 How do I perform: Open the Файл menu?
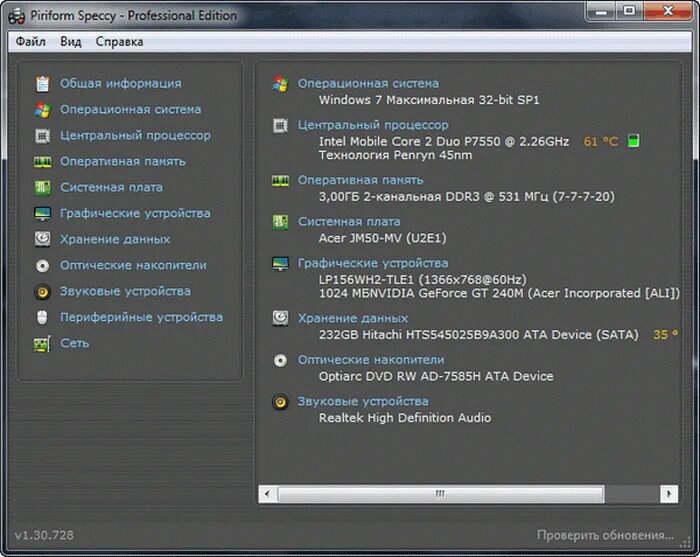pyautogui.click(x=30, y=42)
